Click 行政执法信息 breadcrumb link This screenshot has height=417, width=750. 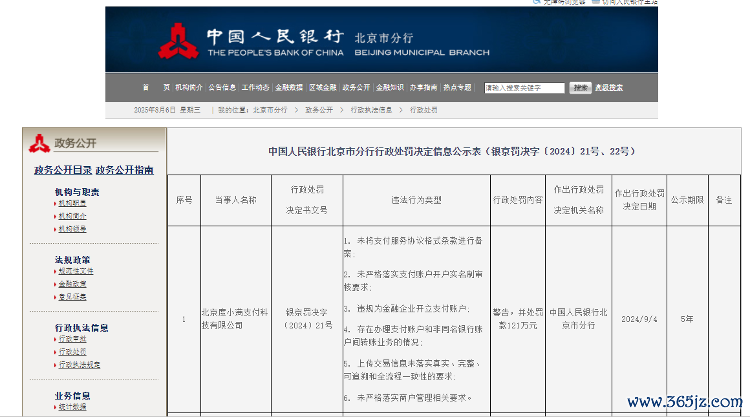point(368,109)
